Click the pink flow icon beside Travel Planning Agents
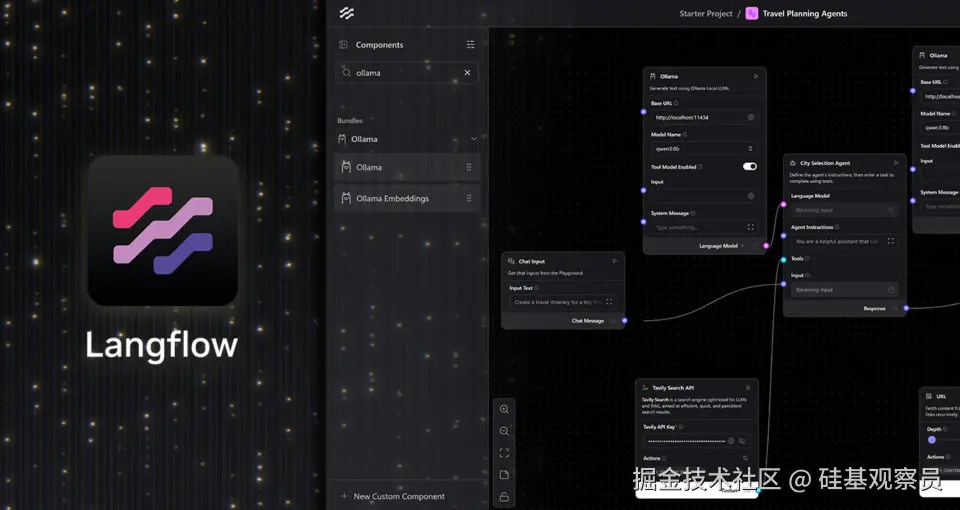This screenshot has width=960, height=510. pos(752,13)
